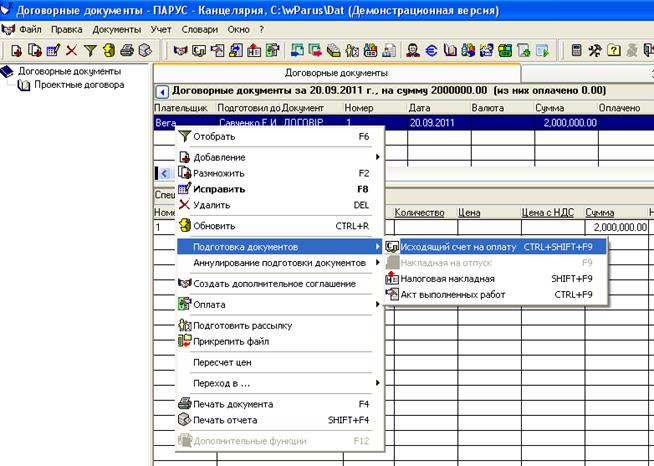Click the Плательщик column header

tap(185, 108)
